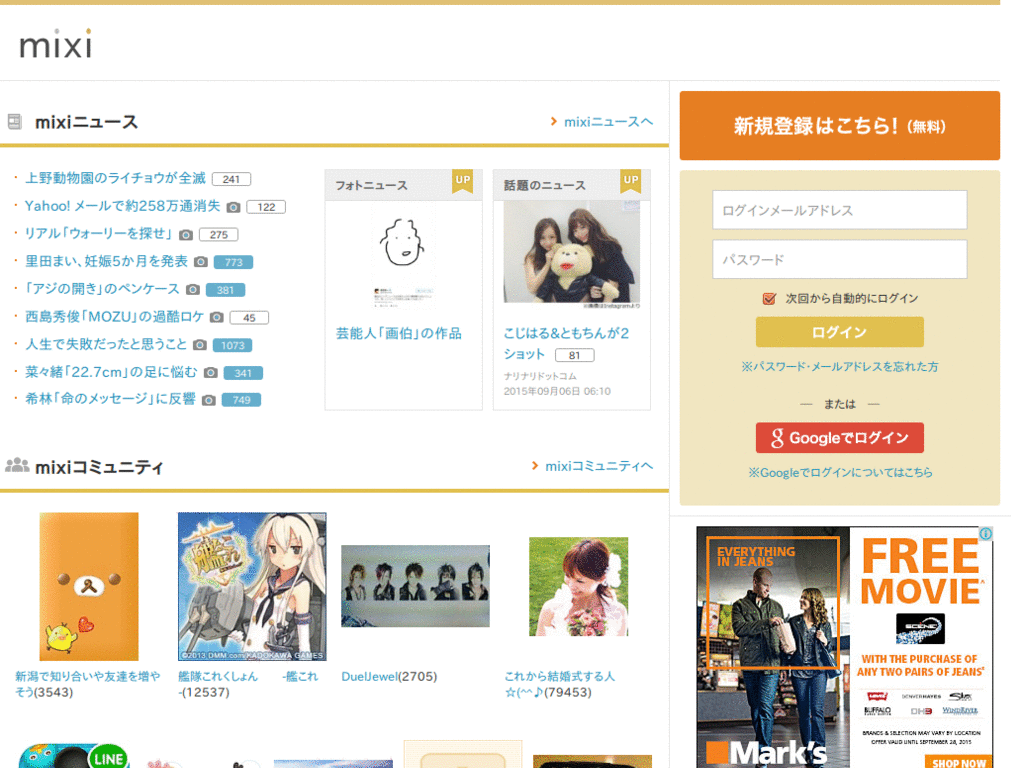Click the 新規登録はこちら！ orange button

click(840, 125)
